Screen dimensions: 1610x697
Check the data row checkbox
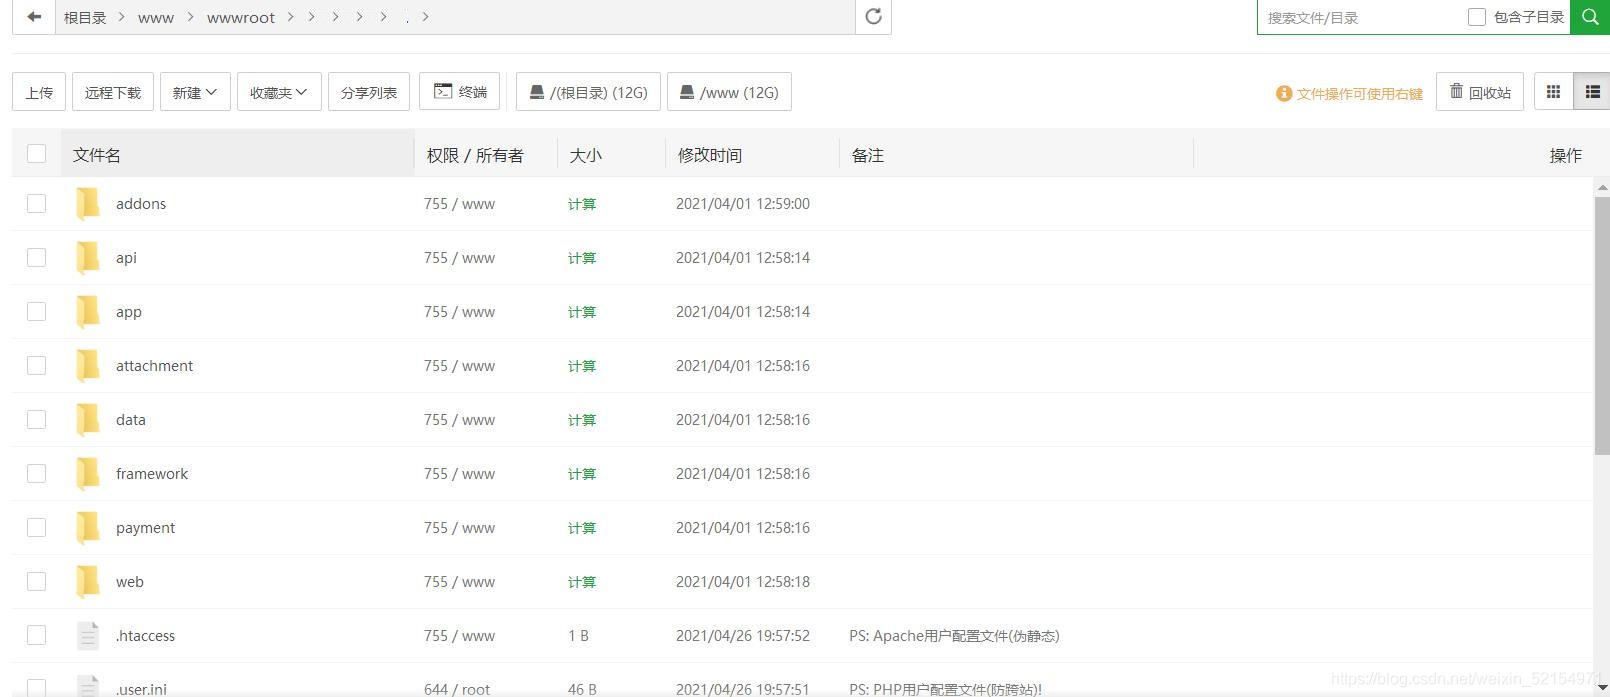pos(37,419)
